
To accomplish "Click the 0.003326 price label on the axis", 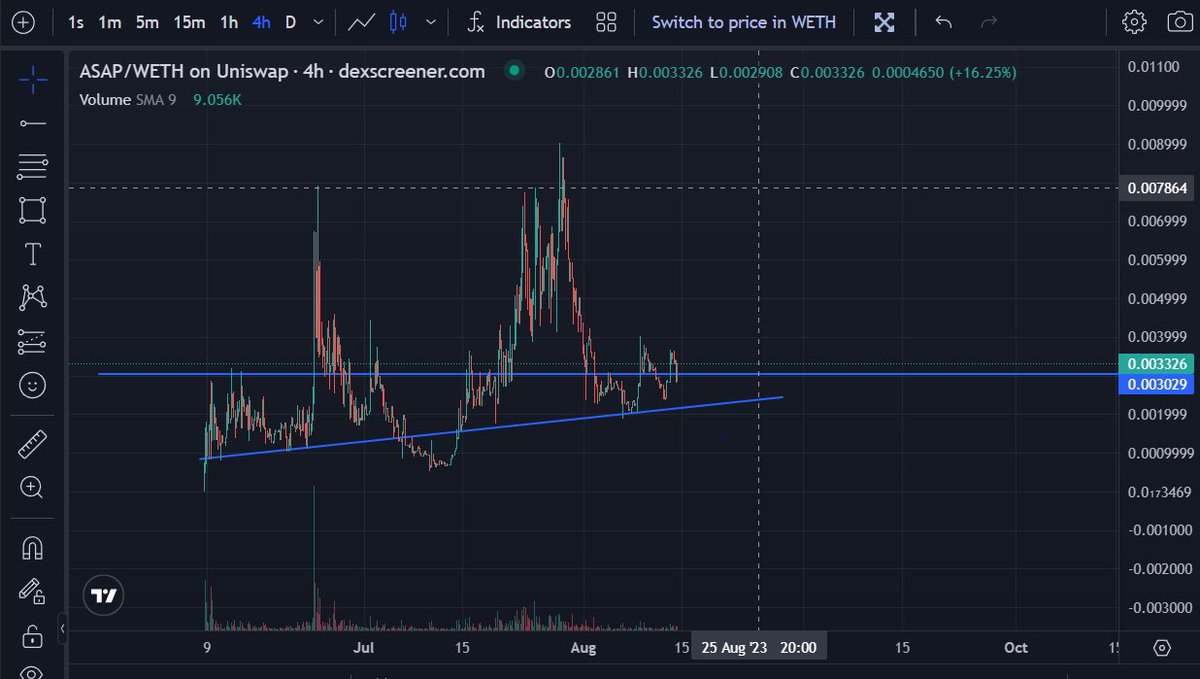I will coord(1156,364).
